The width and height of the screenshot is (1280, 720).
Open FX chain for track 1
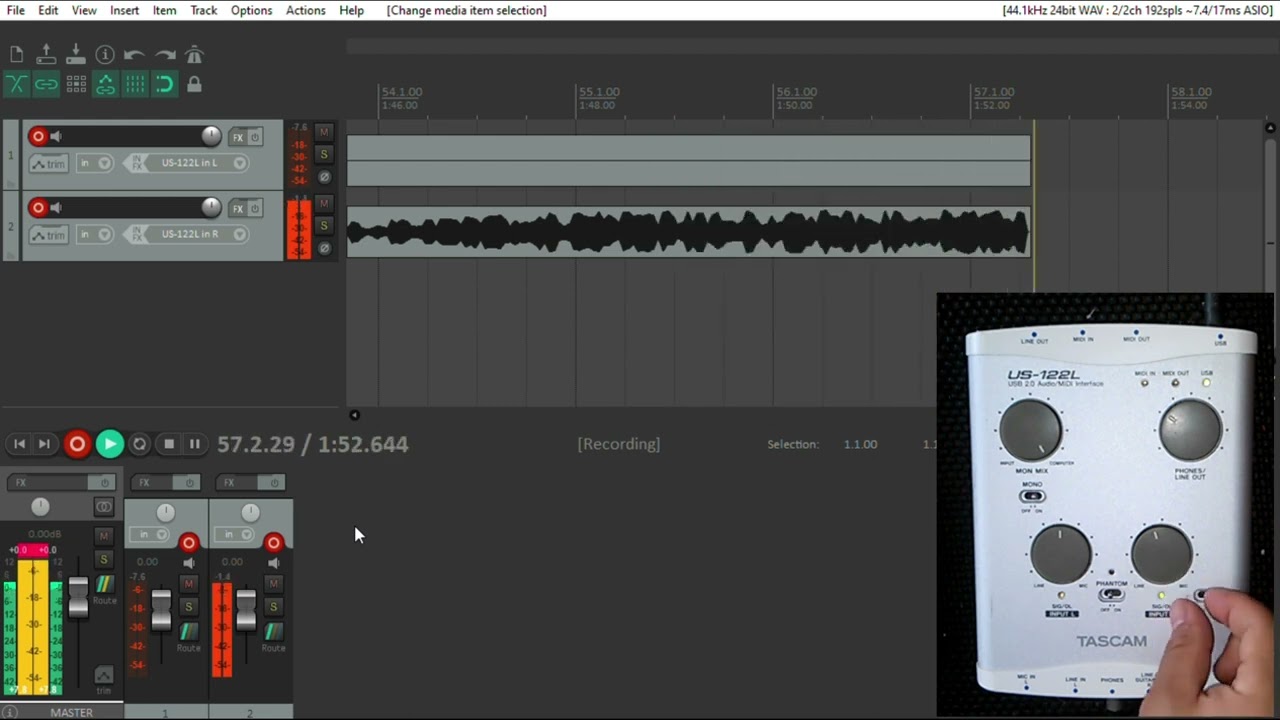[237, 137]
